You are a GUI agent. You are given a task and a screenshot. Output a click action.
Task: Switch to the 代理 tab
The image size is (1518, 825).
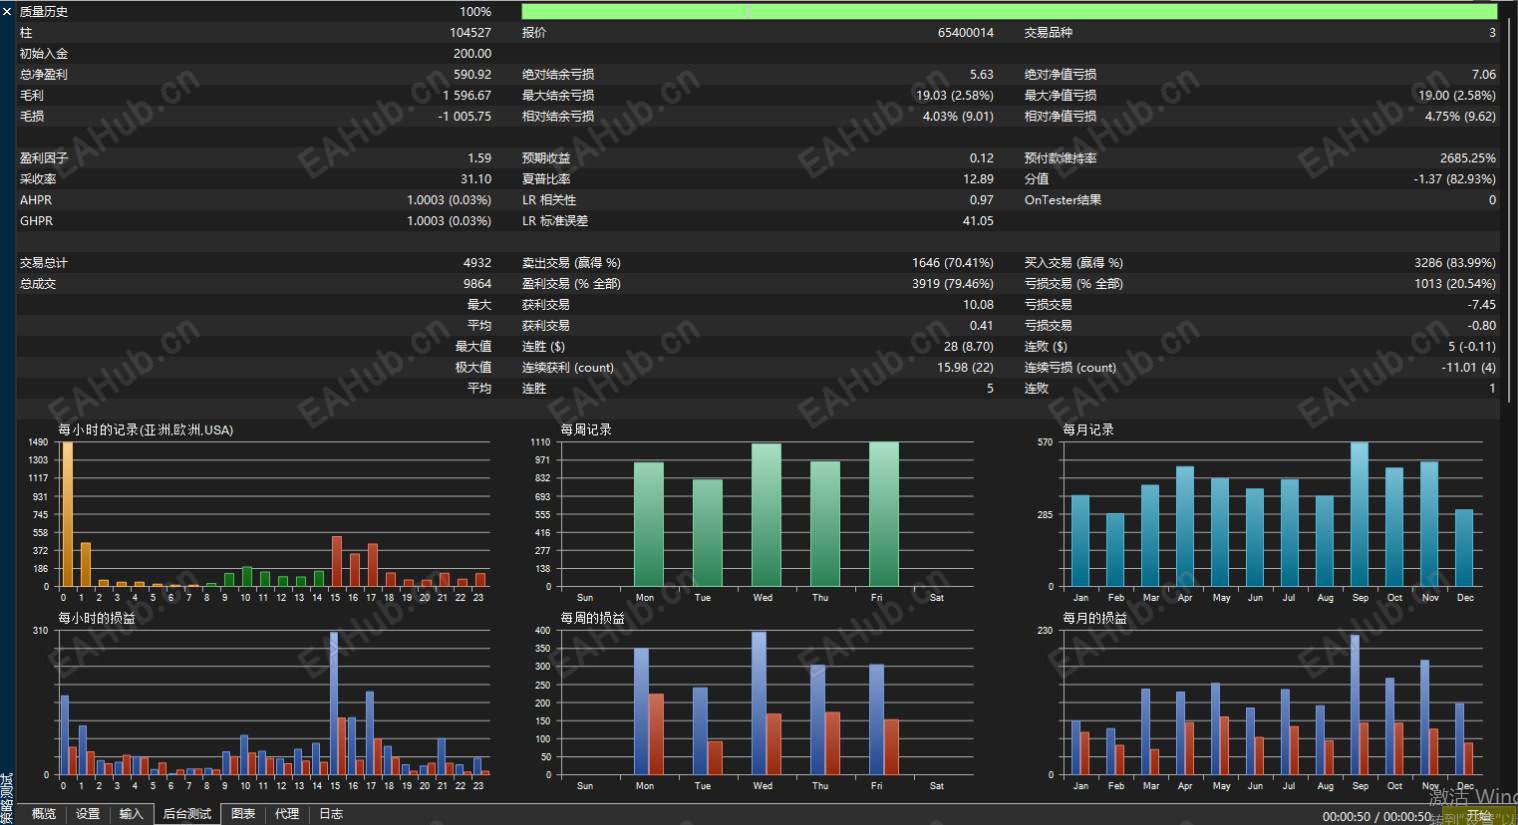coord(287,814)
